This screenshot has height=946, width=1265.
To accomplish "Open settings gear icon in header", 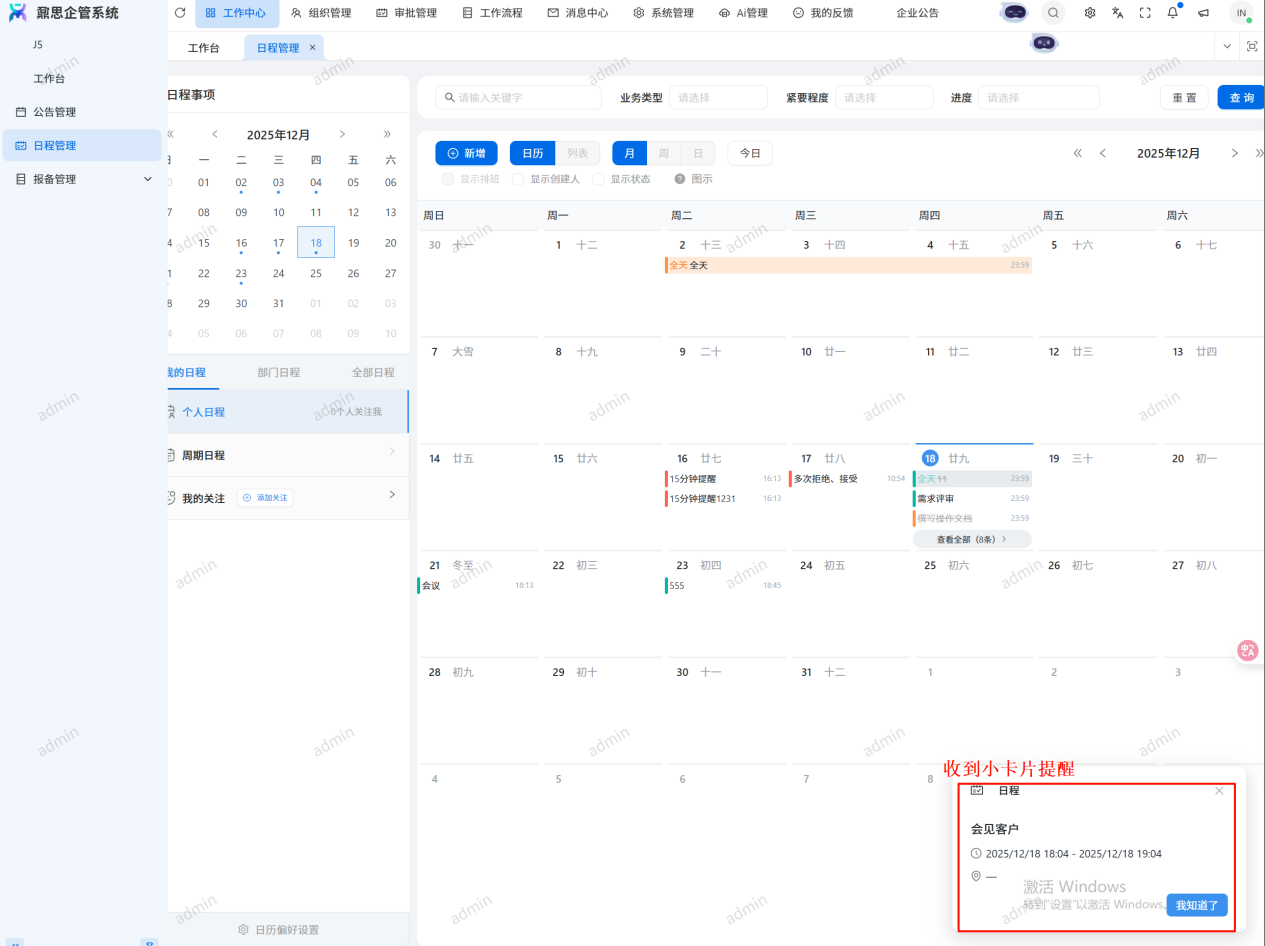I will click(x=1090, y=13).
